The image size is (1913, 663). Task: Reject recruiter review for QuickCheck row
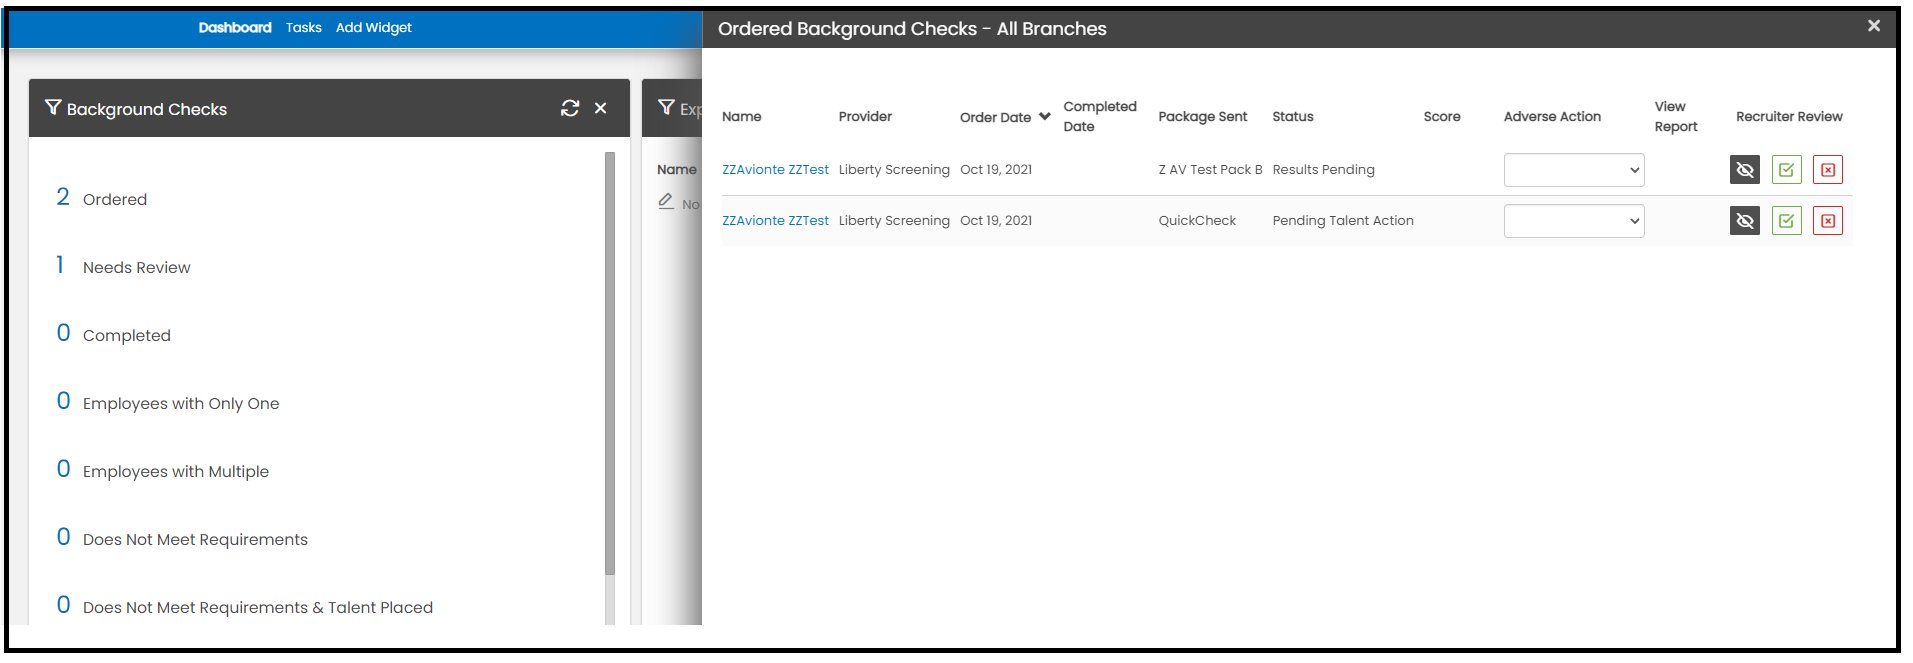click(1828, 221)
